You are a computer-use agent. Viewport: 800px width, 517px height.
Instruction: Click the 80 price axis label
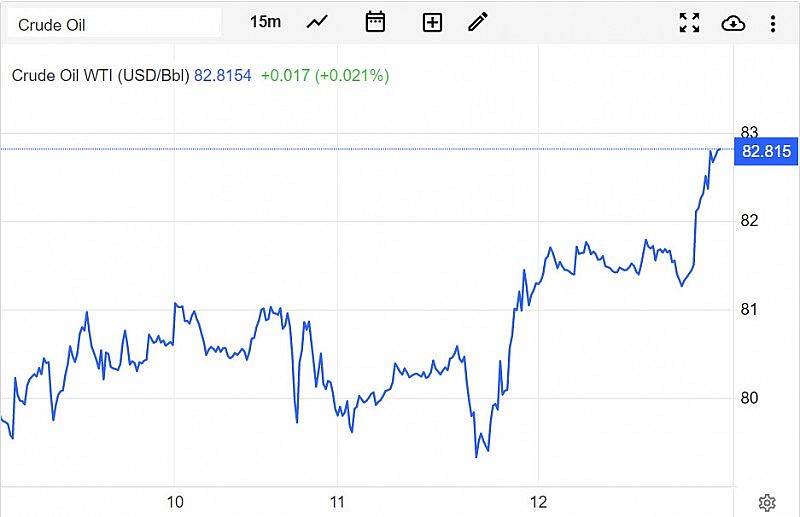pyautogui.click(x=750, y=398)
